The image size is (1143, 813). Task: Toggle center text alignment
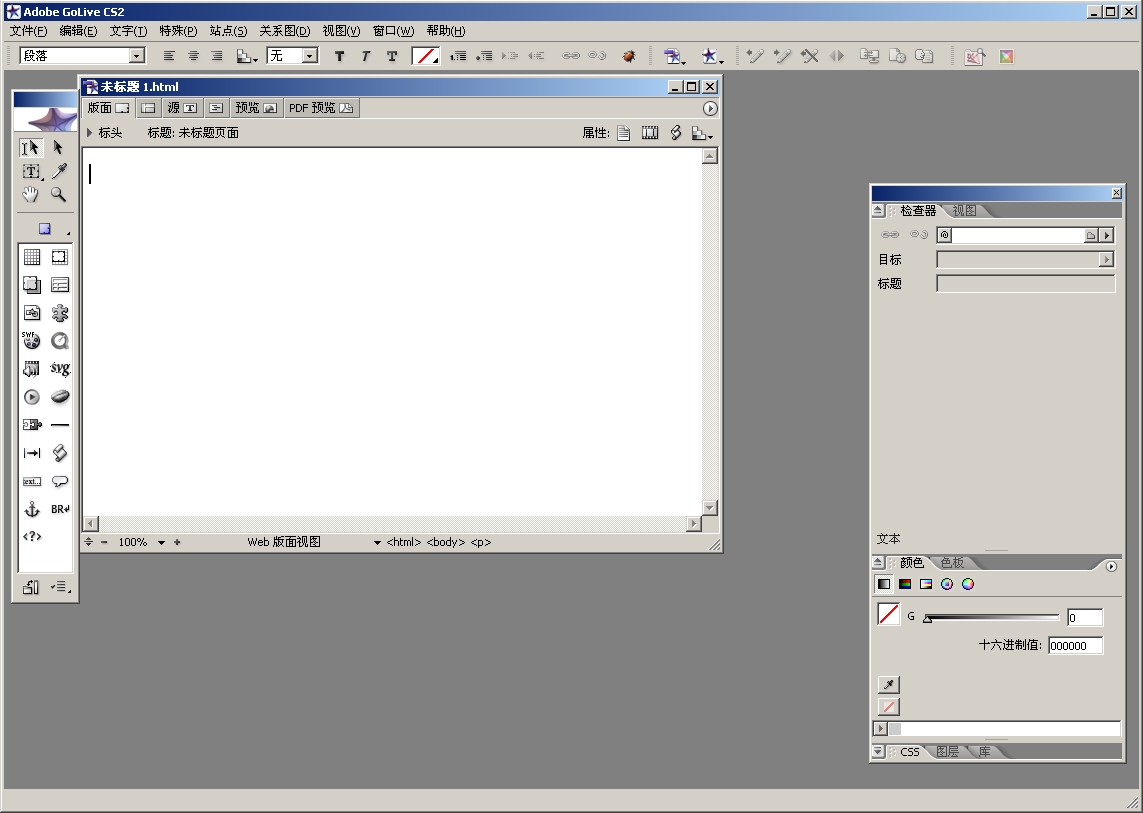193,57
